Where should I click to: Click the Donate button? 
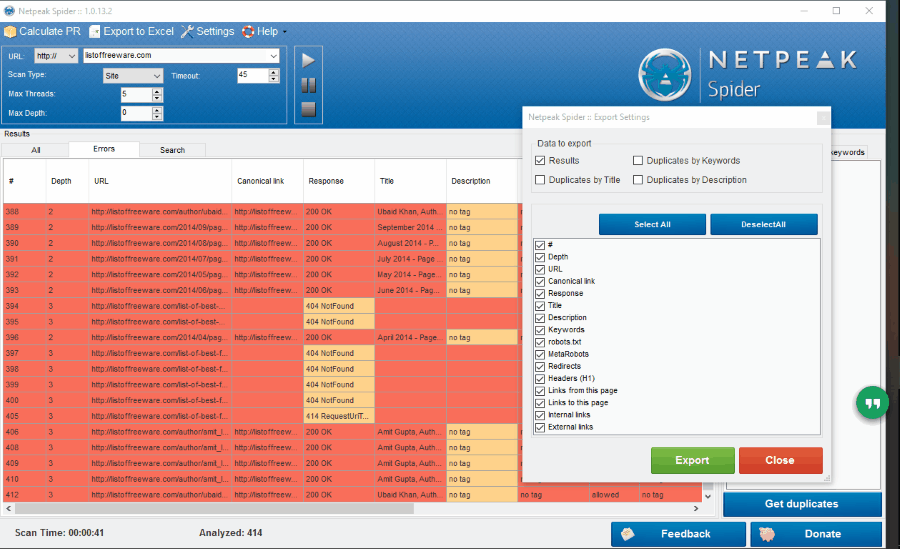(x=816, y=534)
